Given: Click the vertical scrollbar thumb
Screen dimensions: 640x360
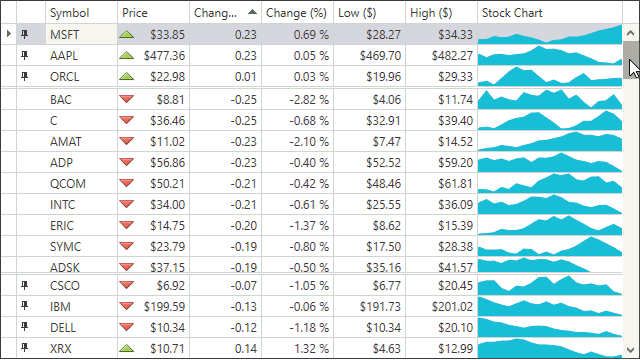Looking at the screenshot, I should [631, 60].
